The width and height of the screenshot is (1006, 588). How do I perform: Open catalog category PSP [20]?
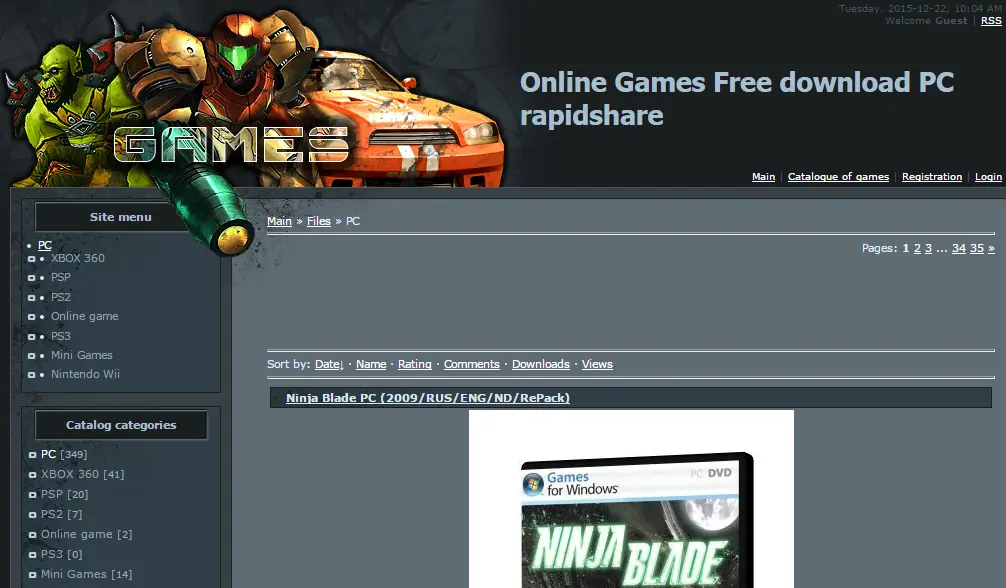(x=64, y=494)
